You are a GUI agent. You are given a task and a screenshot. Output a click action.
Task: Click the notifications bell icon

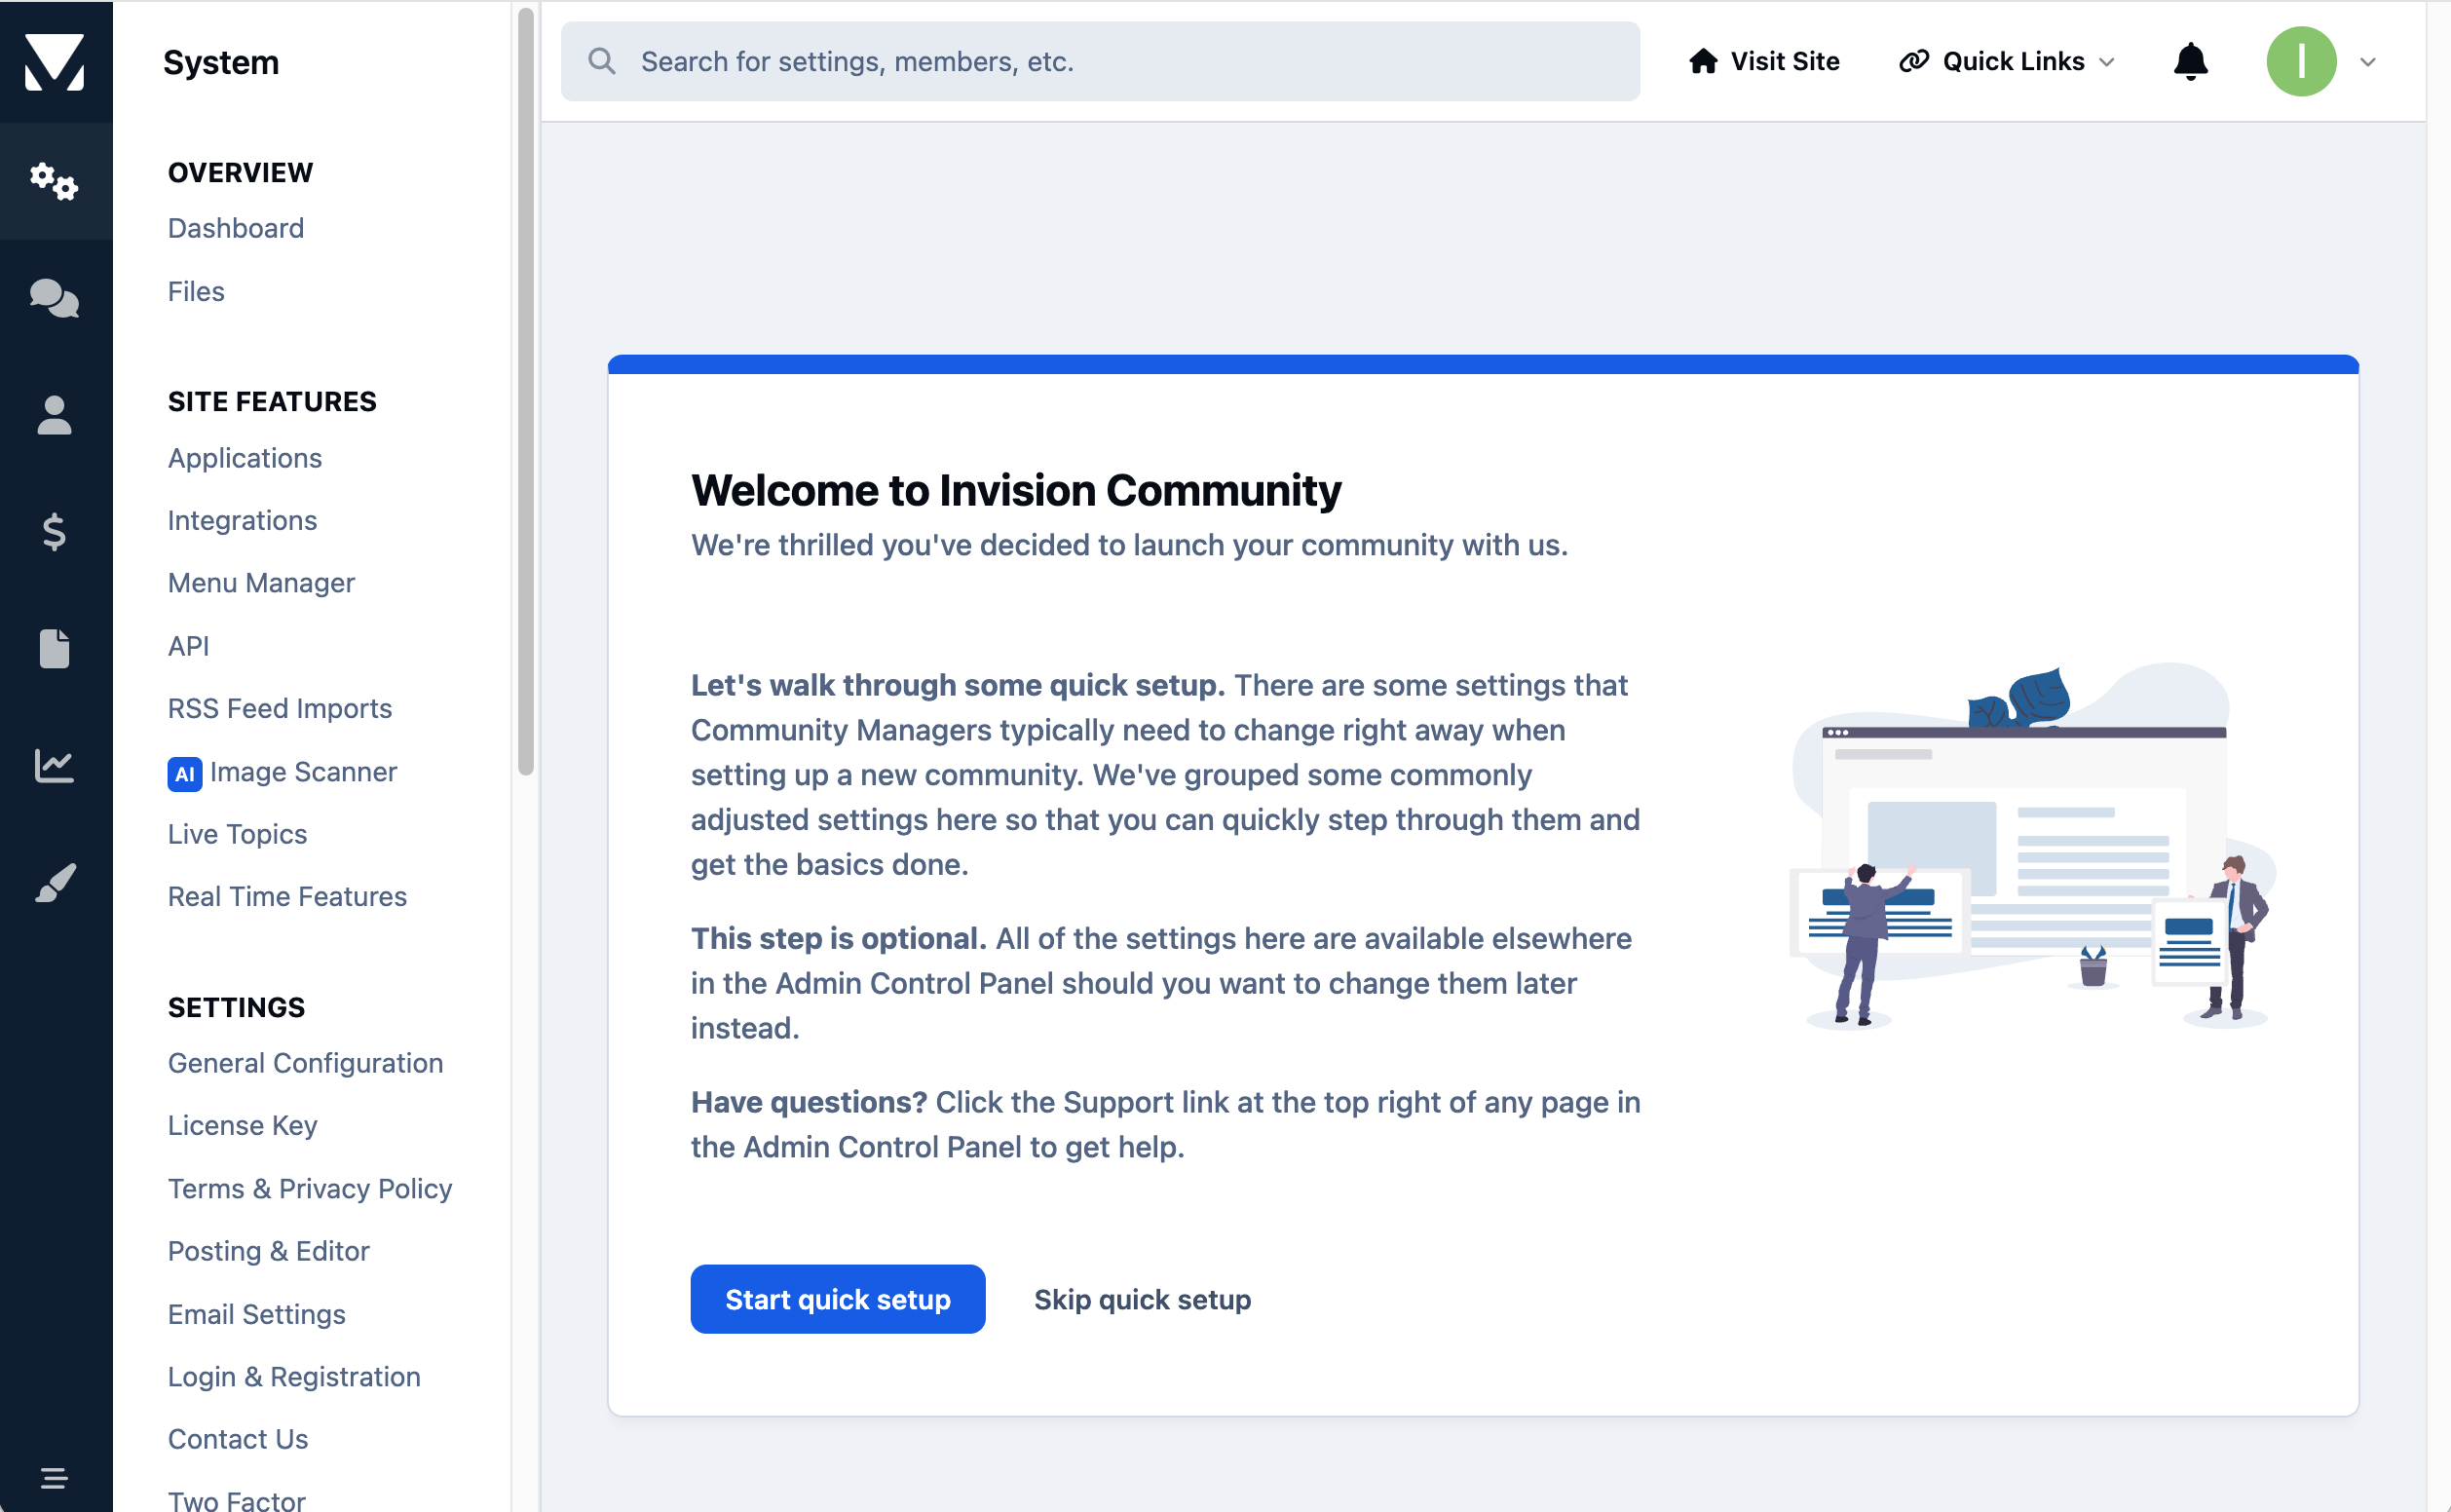[2190, 62]
